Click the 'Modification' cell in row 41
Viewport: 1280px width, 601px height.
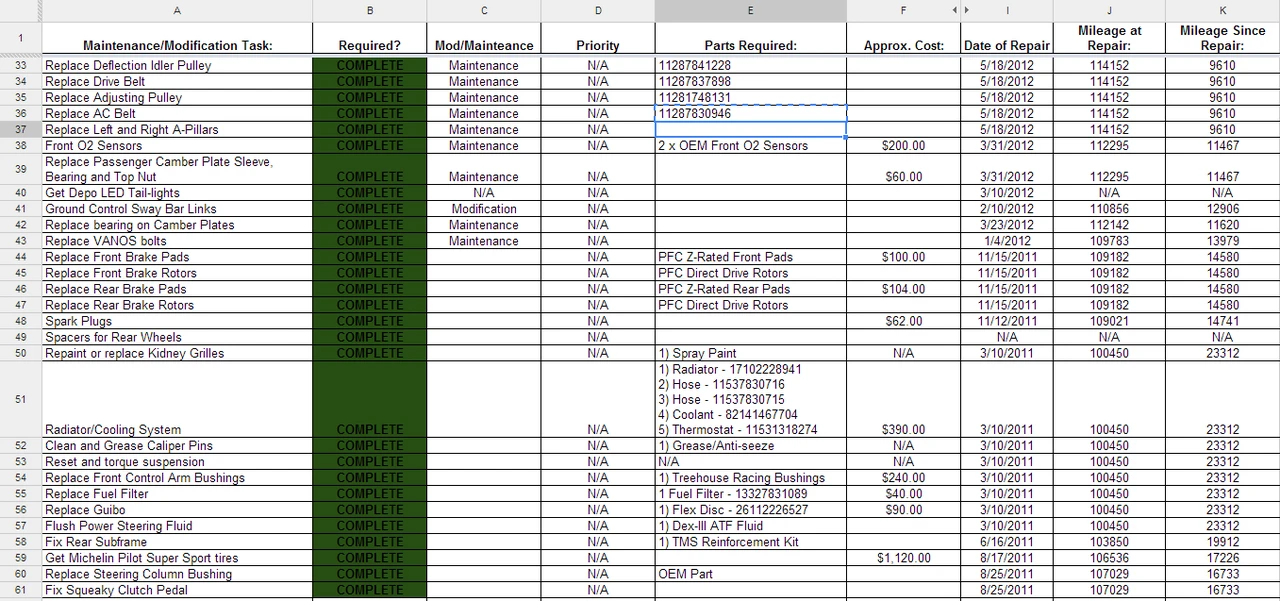coord(484,209)
